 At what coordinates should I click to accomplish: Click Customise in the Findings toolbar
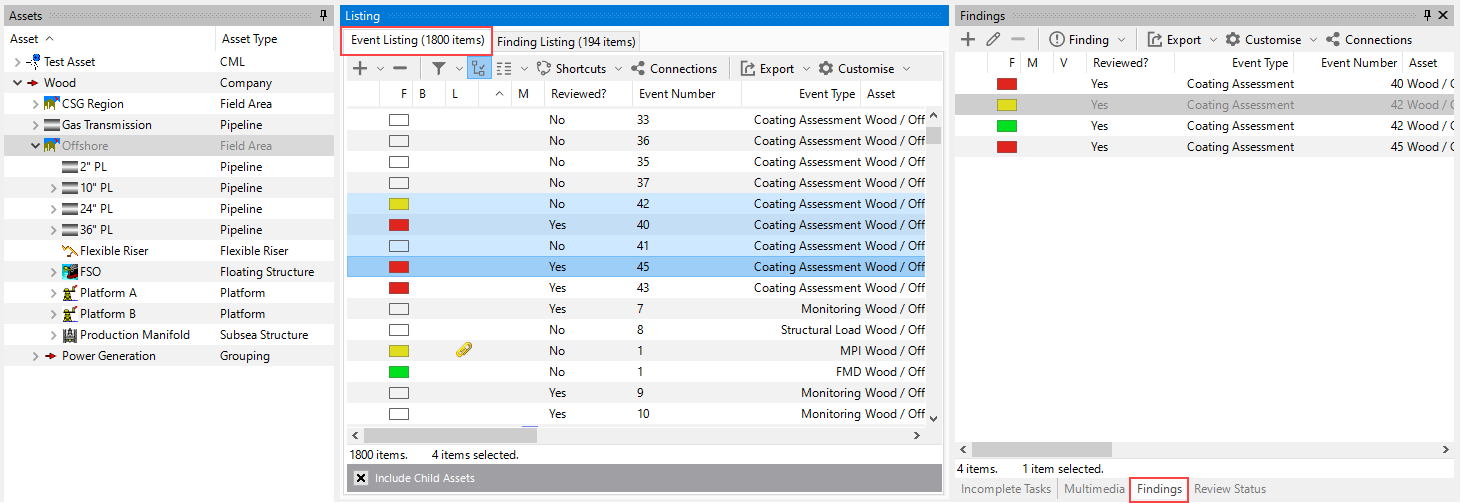[x=1263, y=40]
